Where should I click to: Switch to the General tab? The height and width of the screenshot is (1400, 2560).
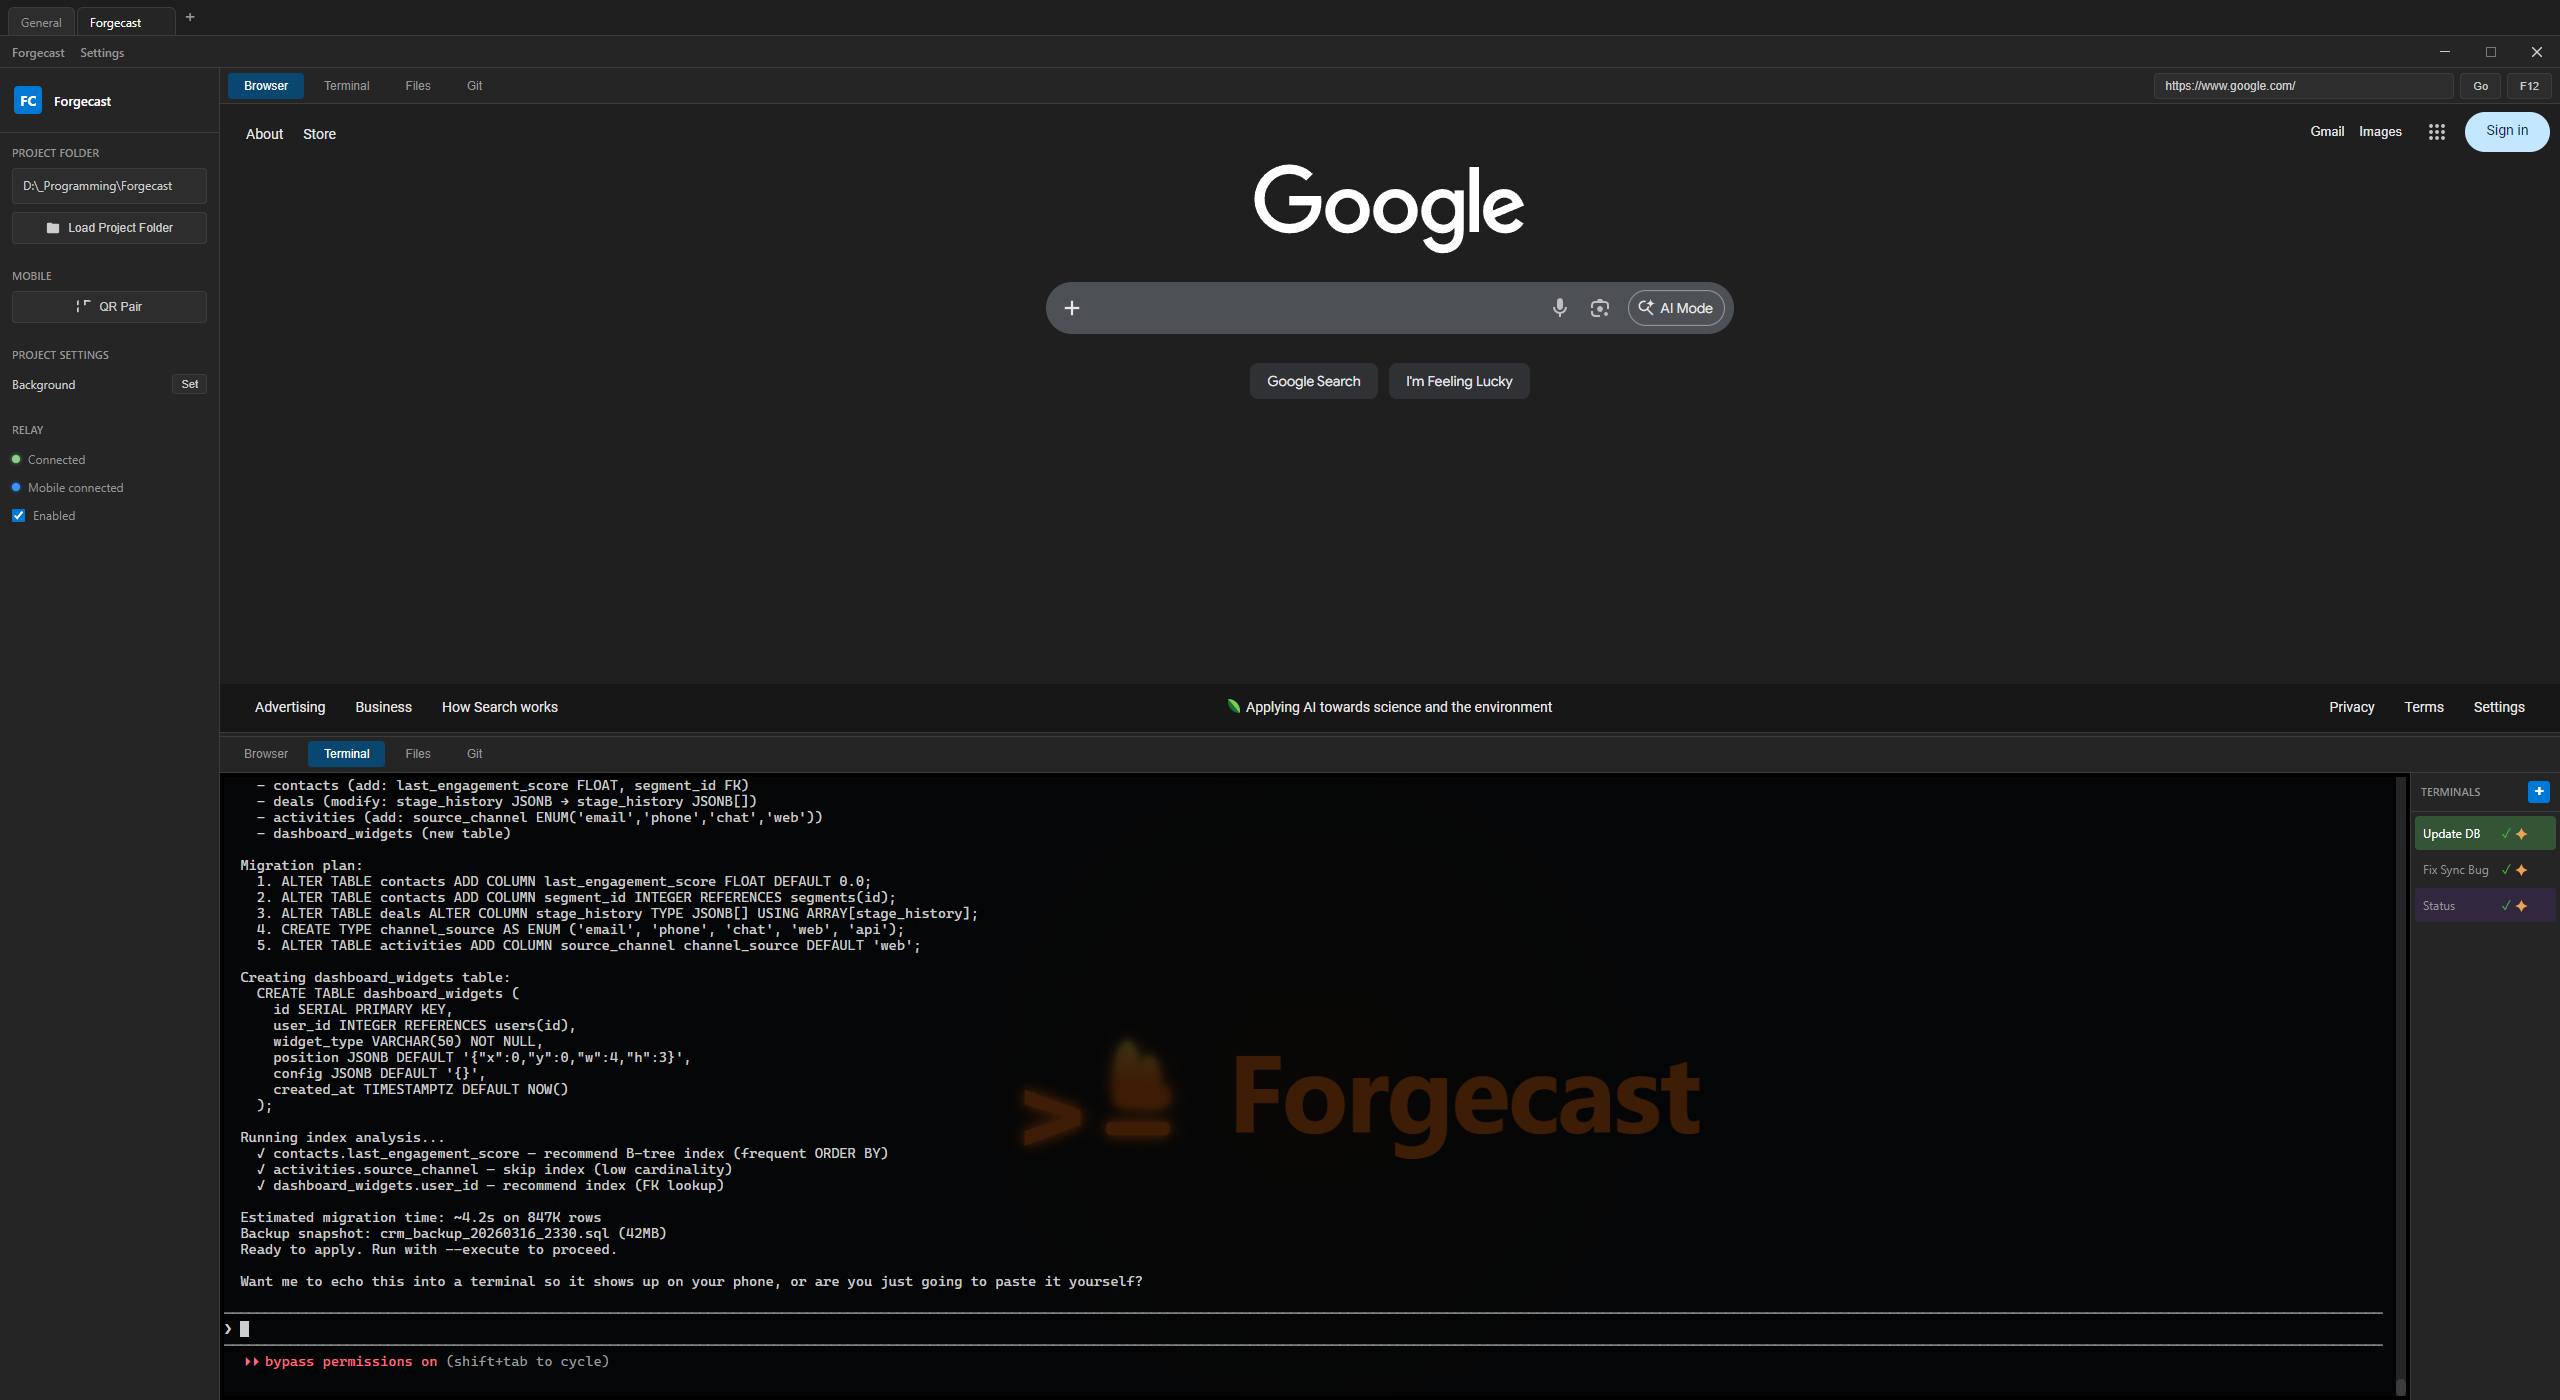point(40,21)
